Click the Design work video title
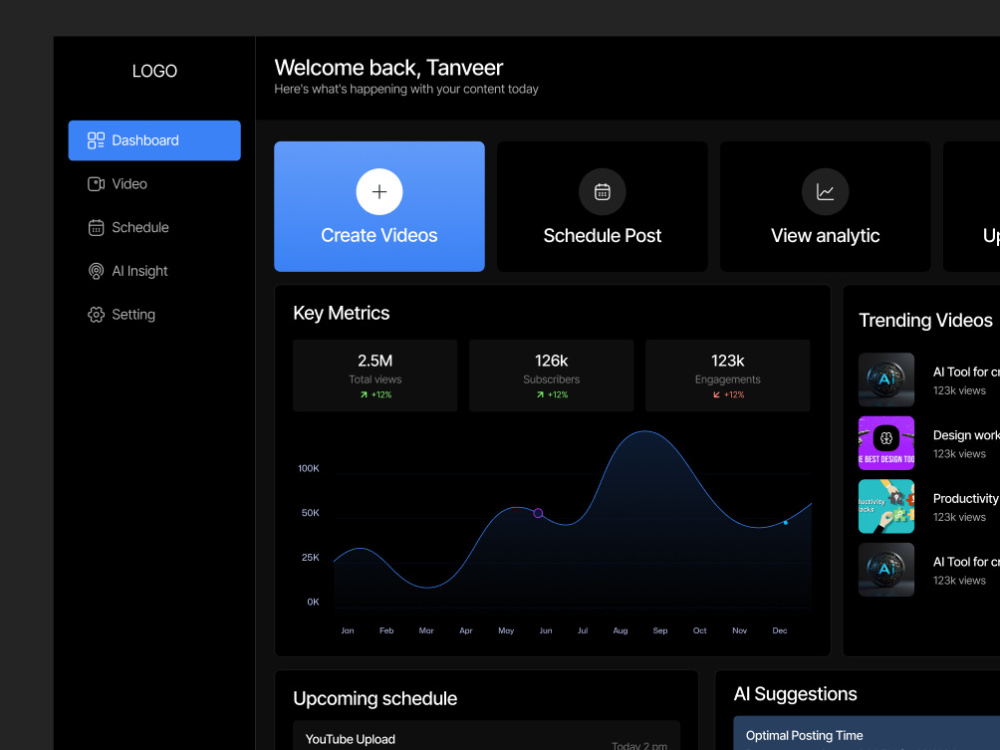This screenshot has width=1000, height=750. click(966, 435)
